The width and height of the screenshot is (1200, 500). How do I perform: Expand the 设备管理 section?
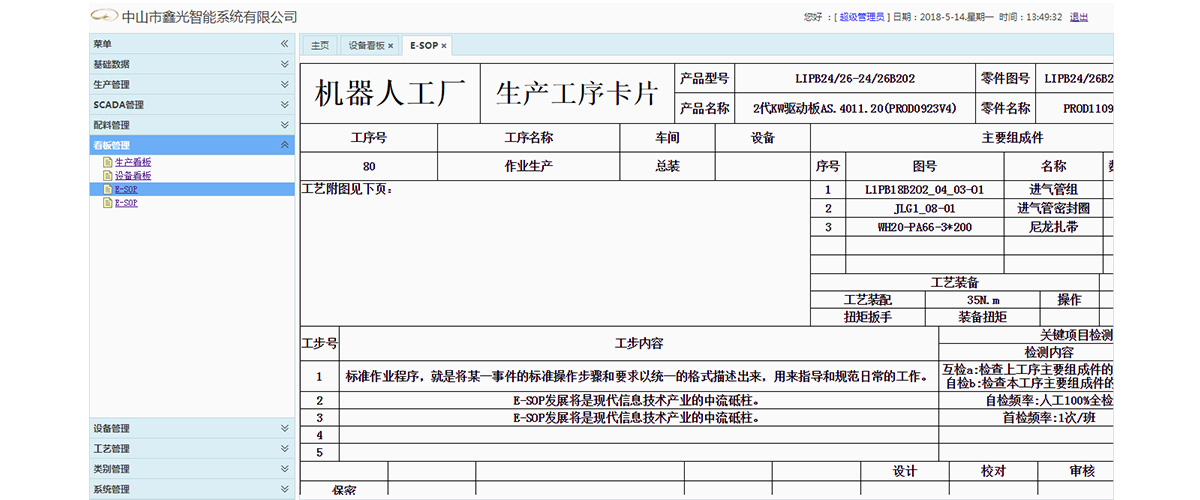click(x=285, y=429)
